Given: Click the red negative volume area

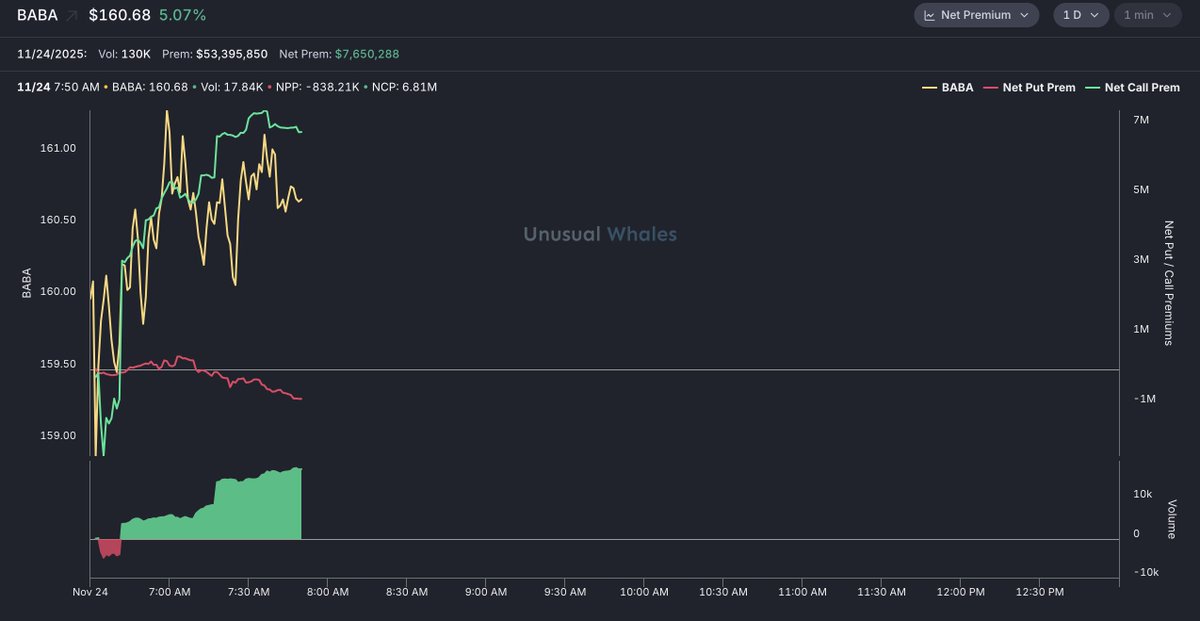Looking at the screenshot, I should click(109, 547).
